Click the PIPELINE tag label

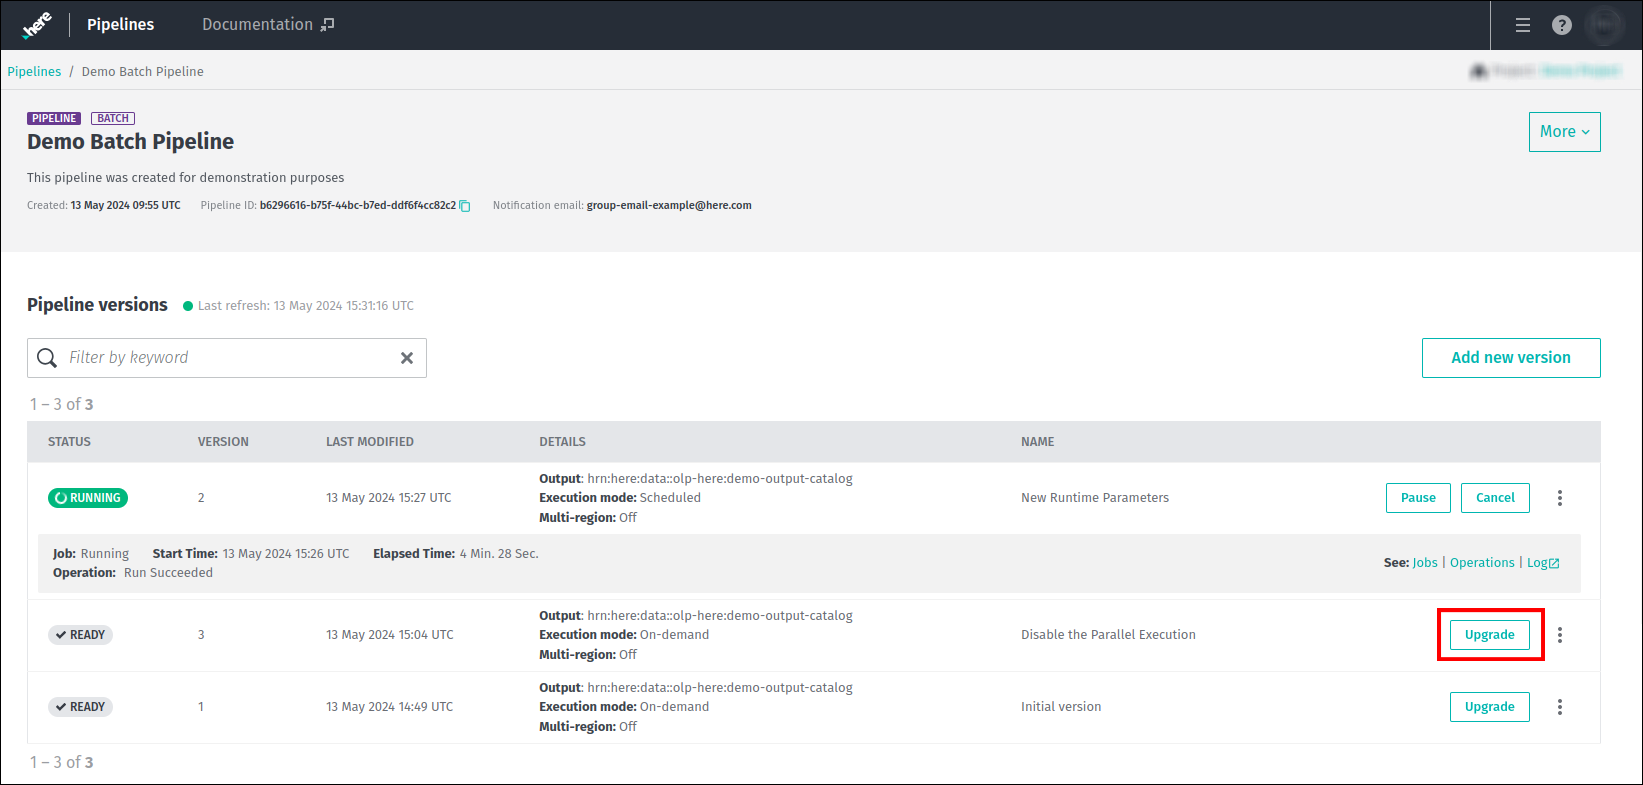pyautogui.click(x=54, y=118)
